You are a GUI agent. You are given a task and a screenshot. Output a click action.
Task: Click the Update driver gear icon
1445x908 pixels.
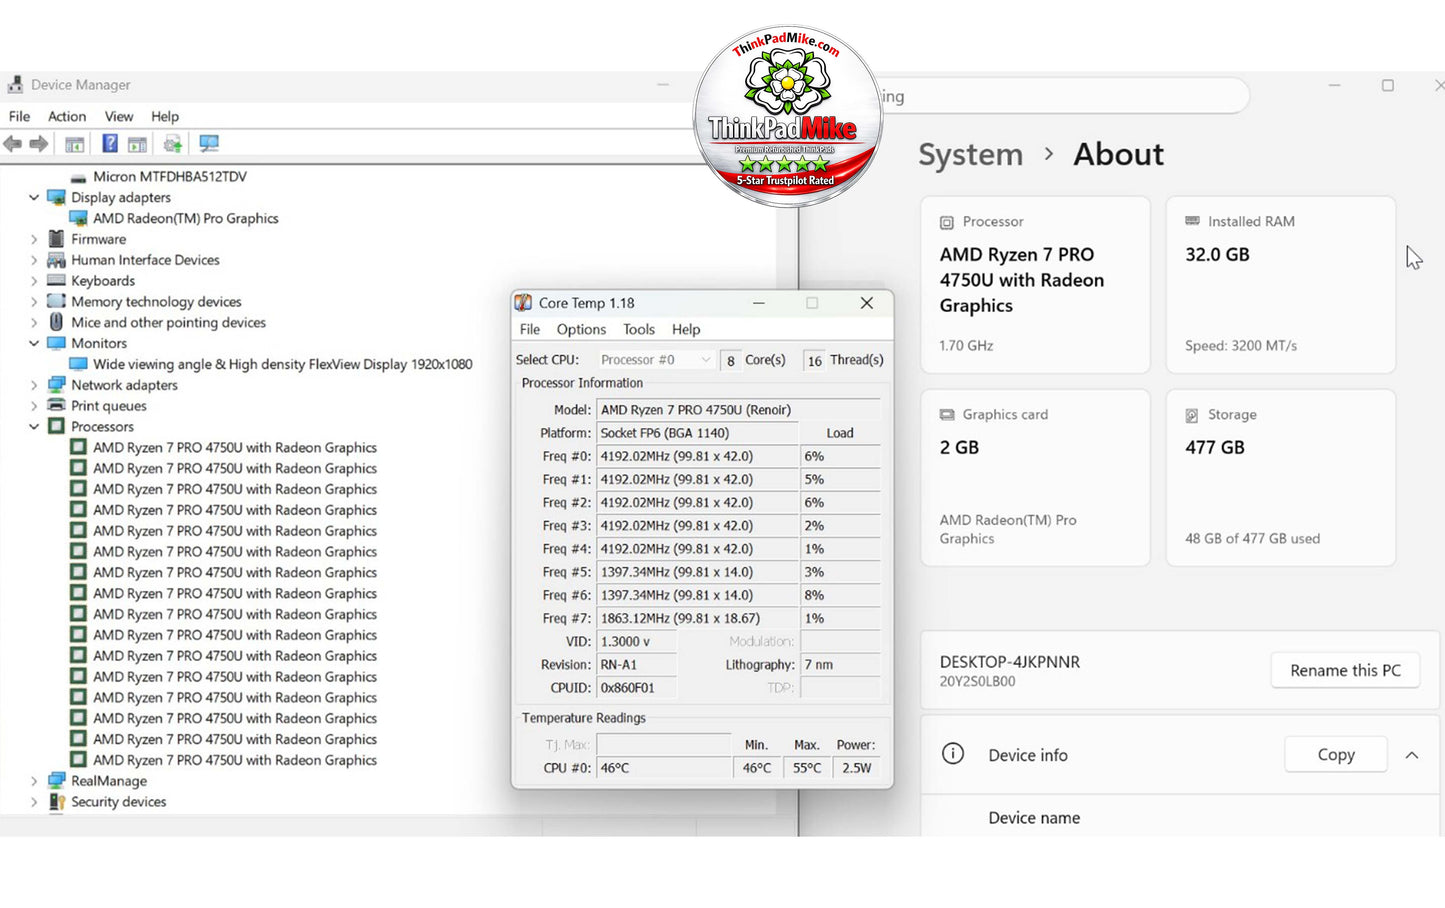coord(173,144)
